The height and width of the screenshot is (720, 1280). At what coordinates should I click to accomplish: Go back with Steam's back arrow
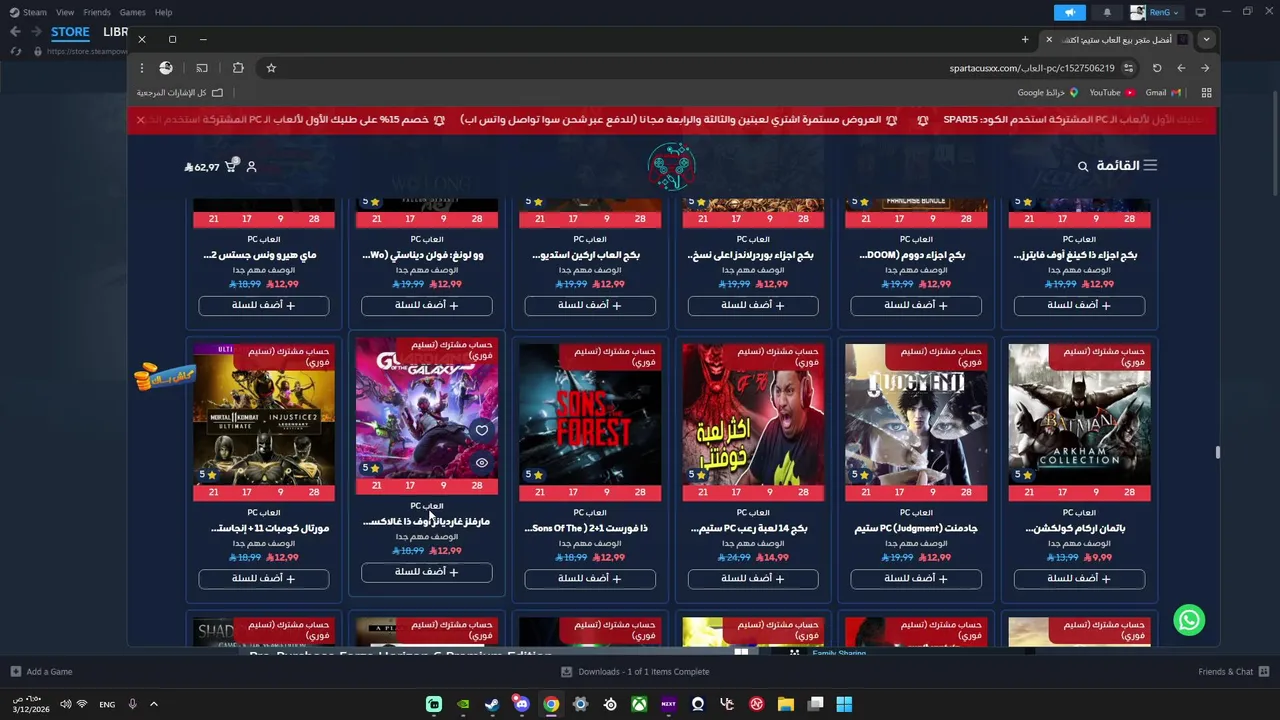[x=15, y=32]
